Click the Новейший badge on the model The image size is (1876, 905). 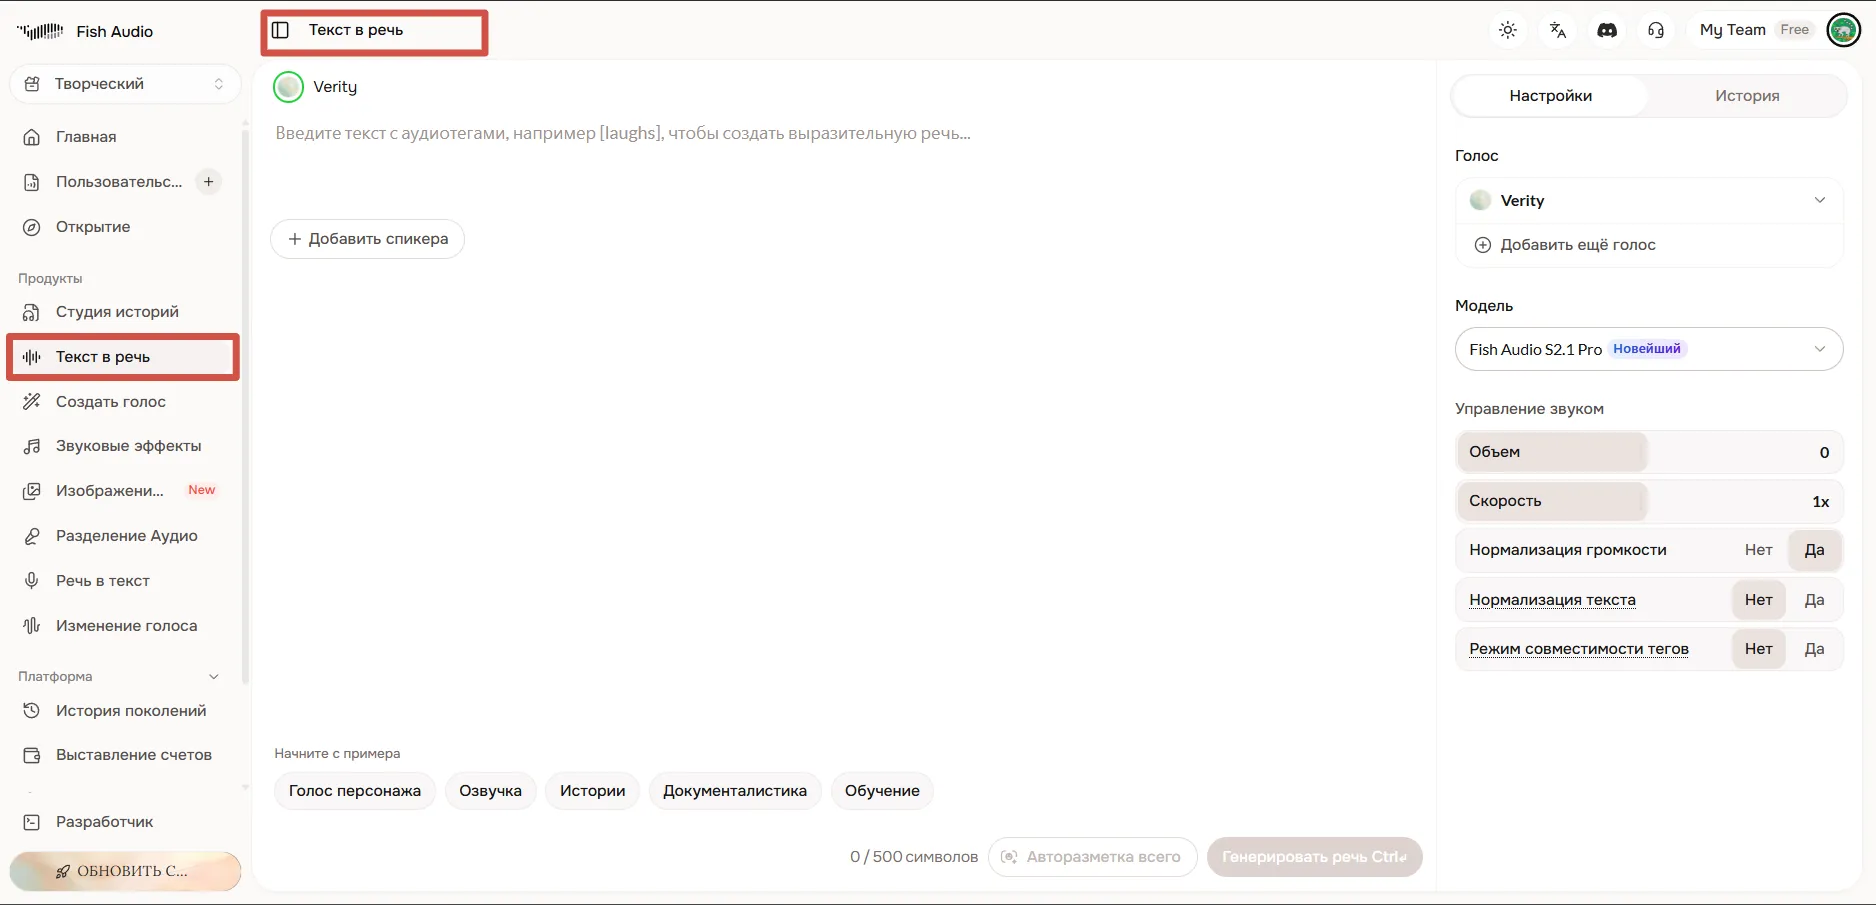click(1647, 349)
